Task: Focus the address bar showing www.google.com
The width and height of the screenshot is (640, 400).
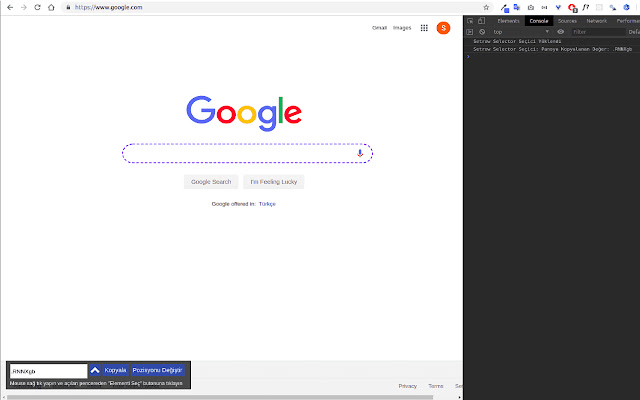Action: [273, 7]
